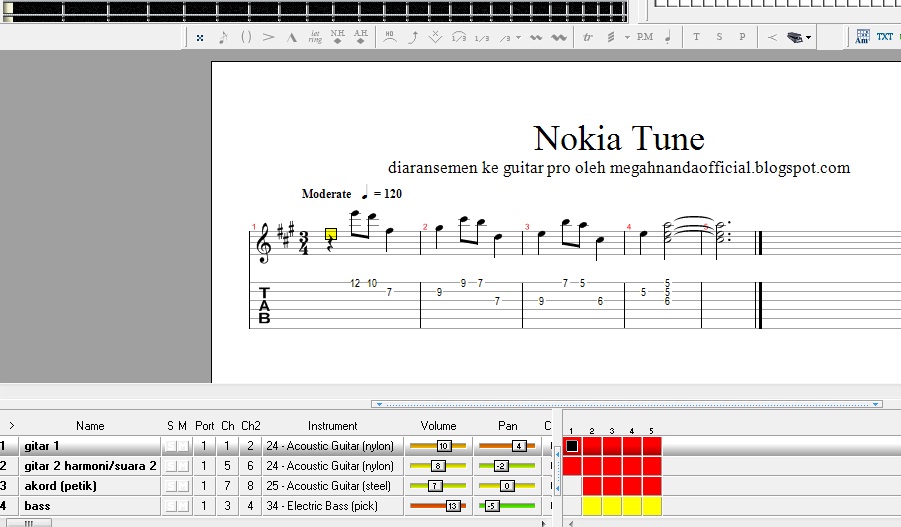
Task: Apply the legato slide icon
Action: (x=459, y=37)
